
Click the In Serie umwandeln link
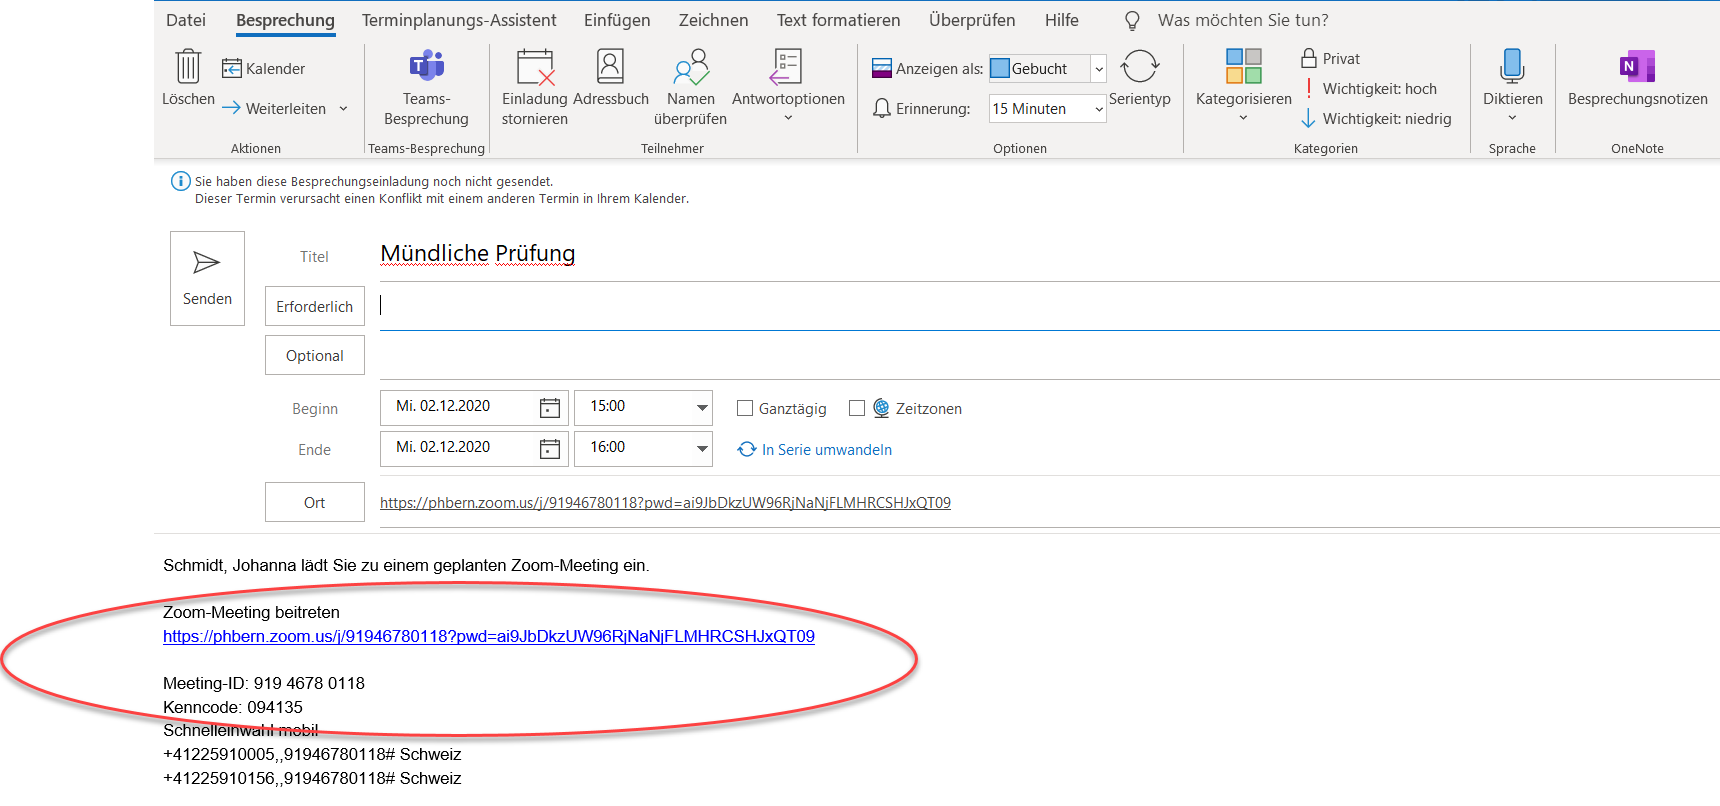click(826, 450)
